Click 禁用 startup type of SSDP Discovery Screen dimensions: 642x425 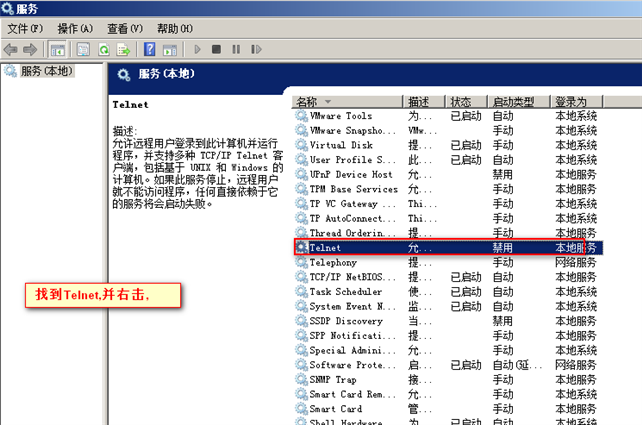coord(502,321)
